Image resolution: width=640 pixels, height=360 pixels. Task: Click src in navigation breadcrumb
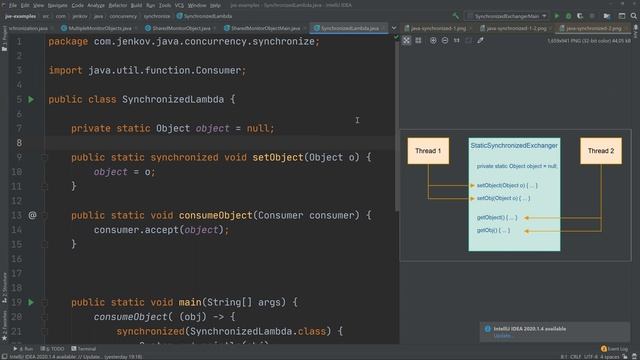click(46, 16)
